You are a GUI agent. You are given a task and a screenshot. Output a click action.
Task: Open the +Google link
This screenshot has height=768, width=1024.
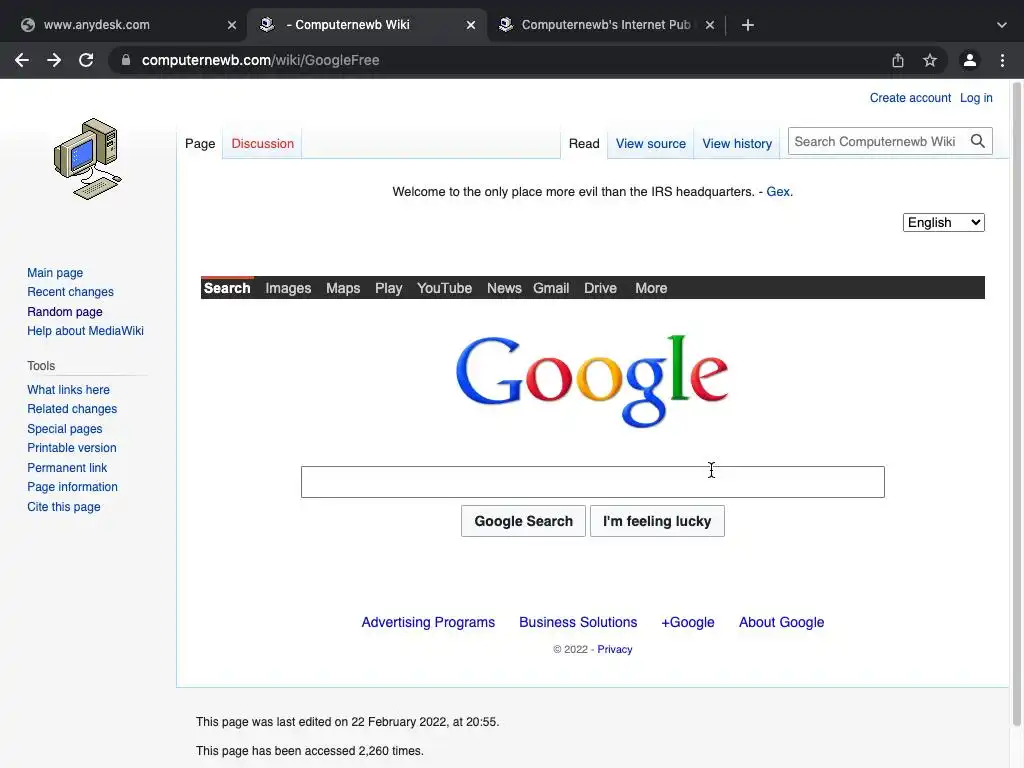pos(688,622)
